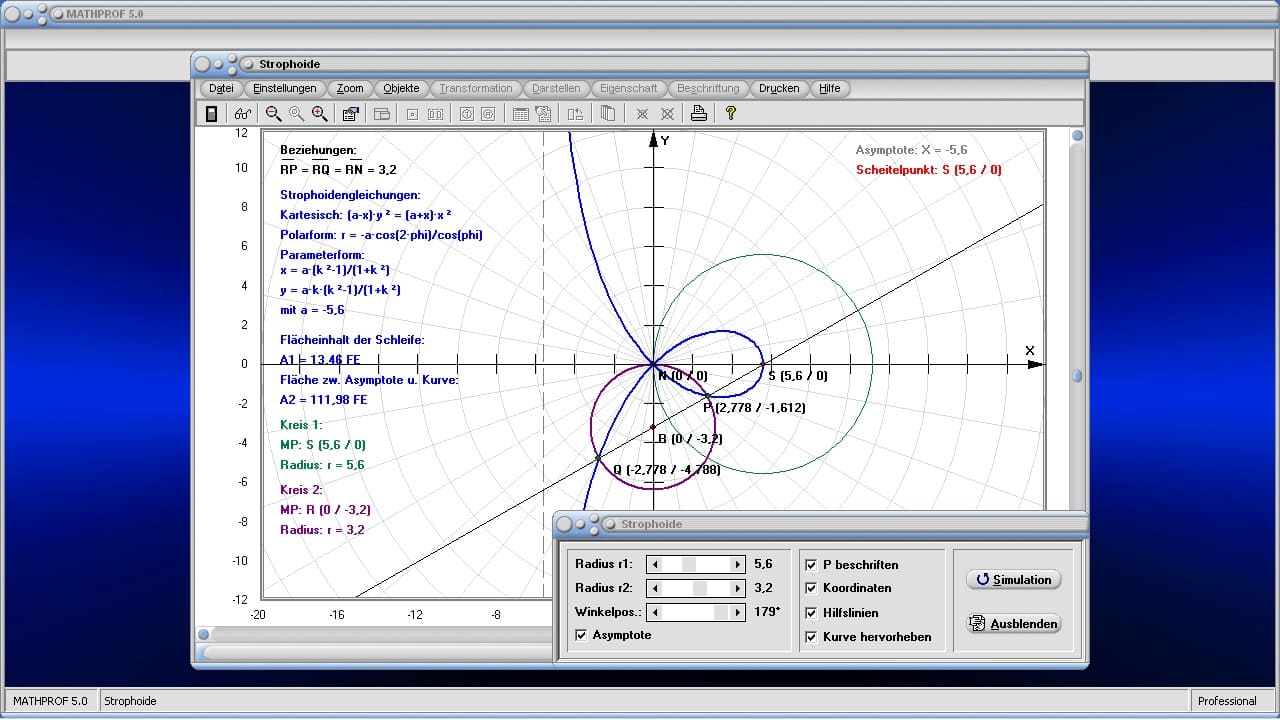
Task: Click the yellow question mark help icon
Action: point(731,114)
